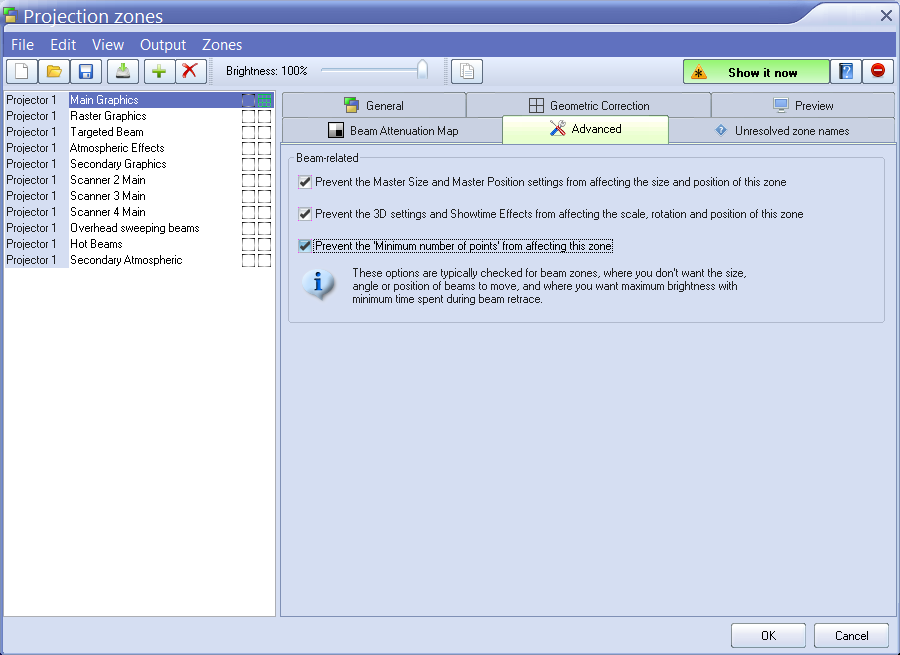Toggle the 3D settings and Showtime Effects checkbox
Image resolution: width=900 pixels, height=655 pixels.
pos(305,214)
